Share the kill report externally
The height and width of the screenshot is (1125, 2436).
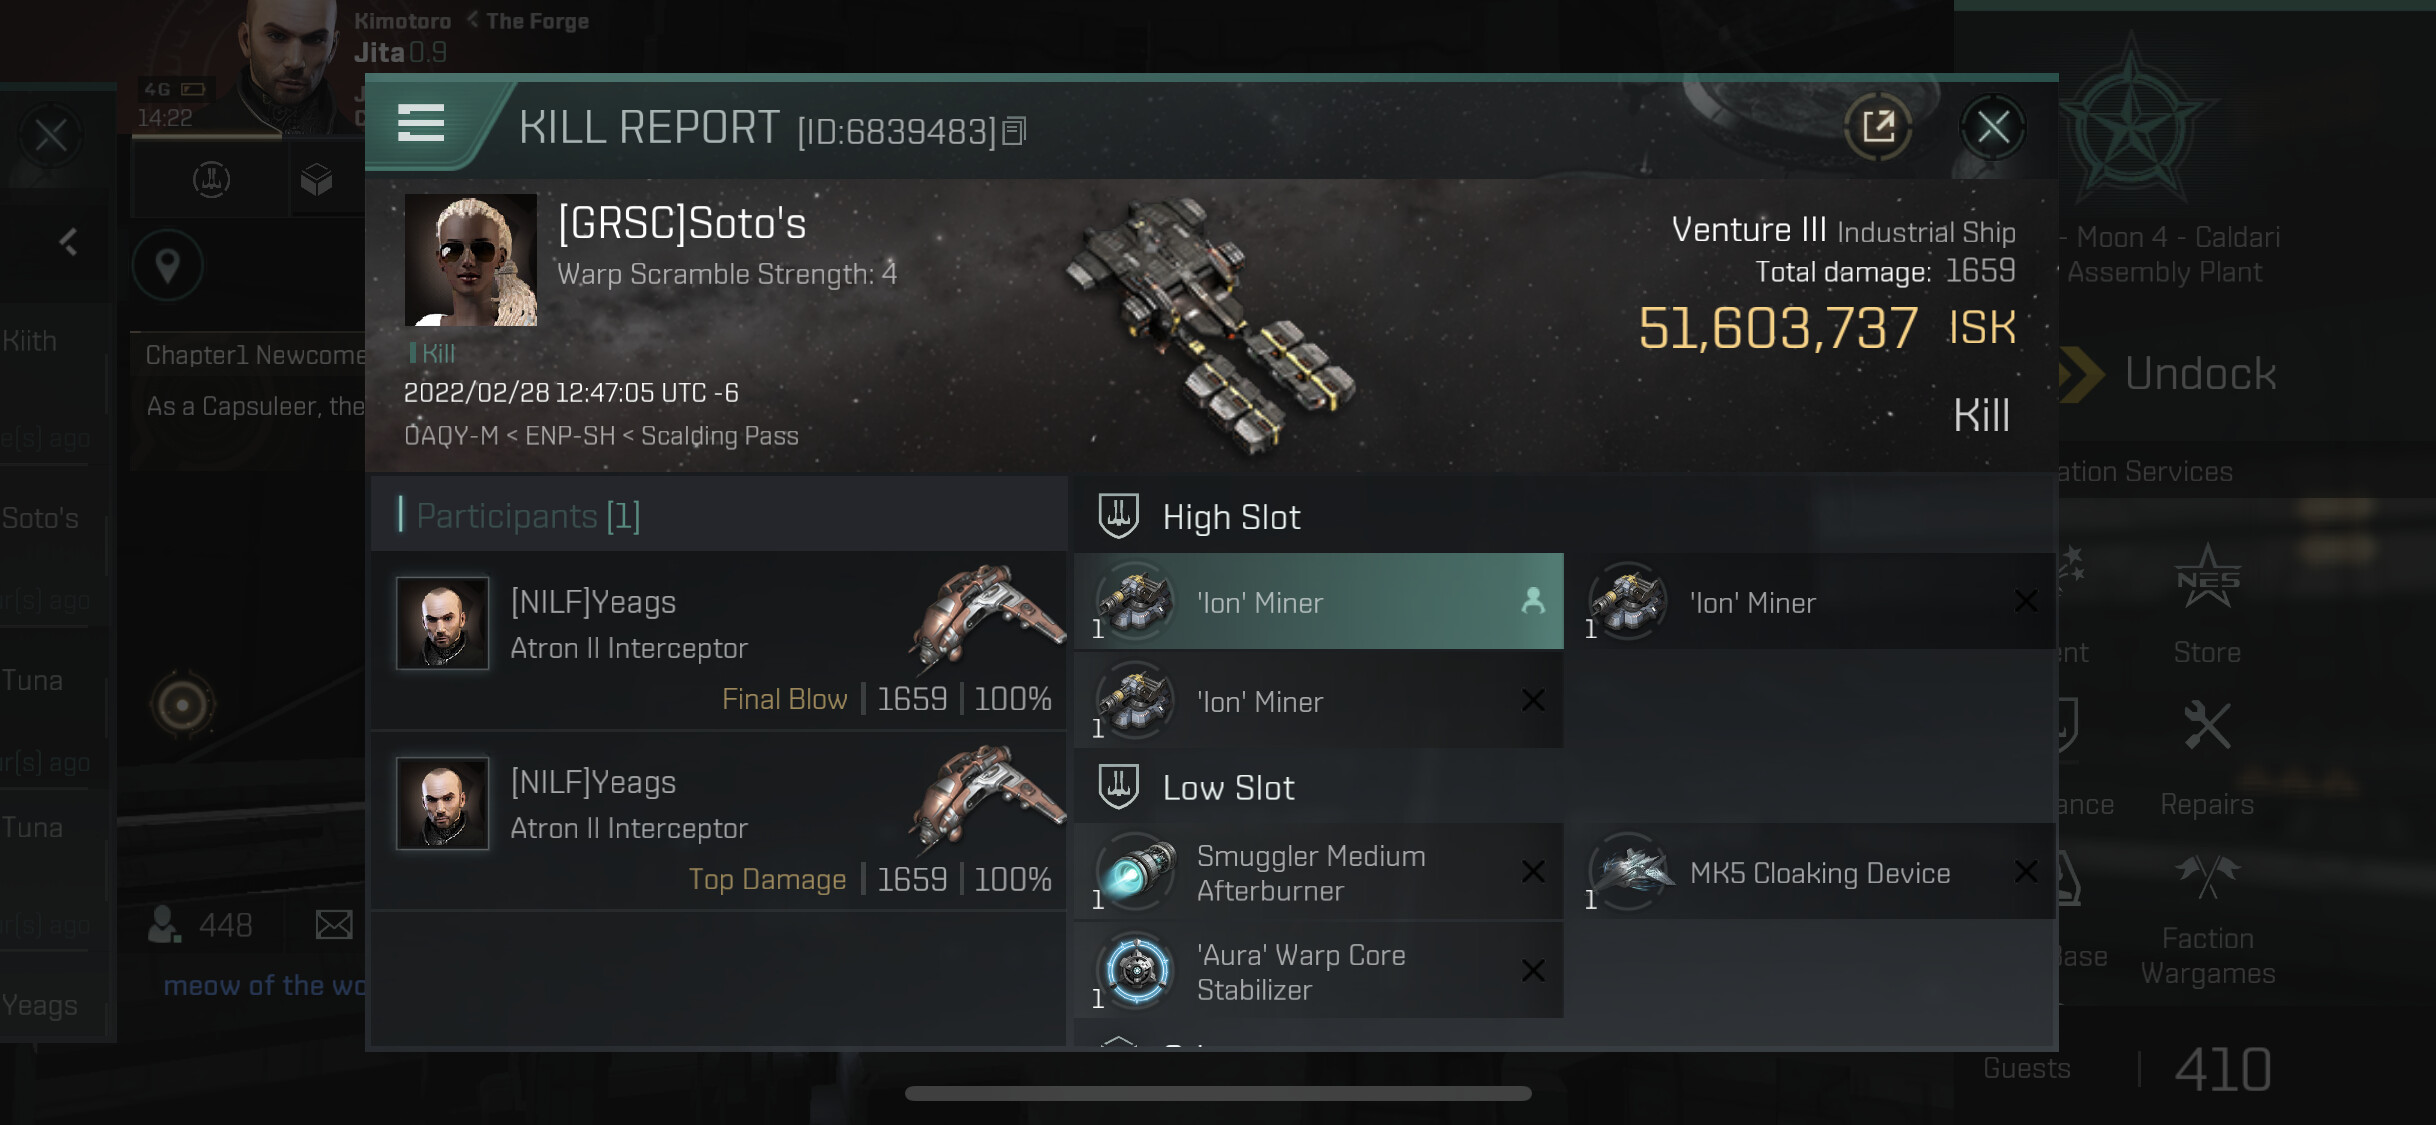pos(1878,127)
